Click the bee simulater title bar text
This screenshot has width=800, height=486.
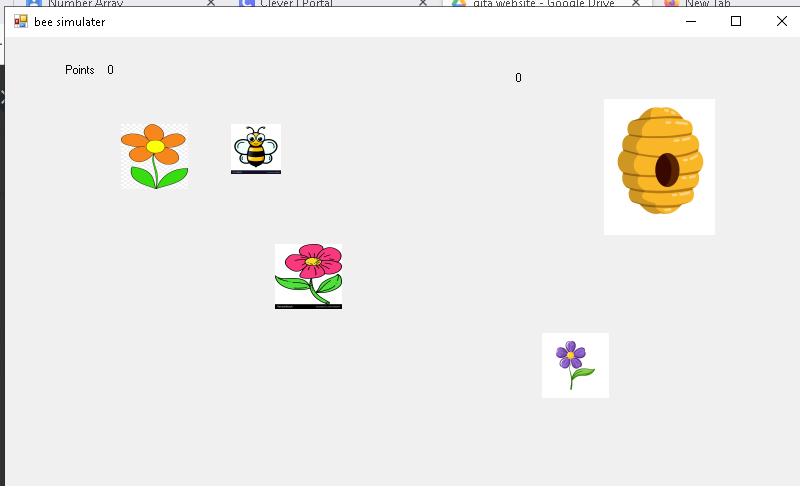click(x=69, y=21)
